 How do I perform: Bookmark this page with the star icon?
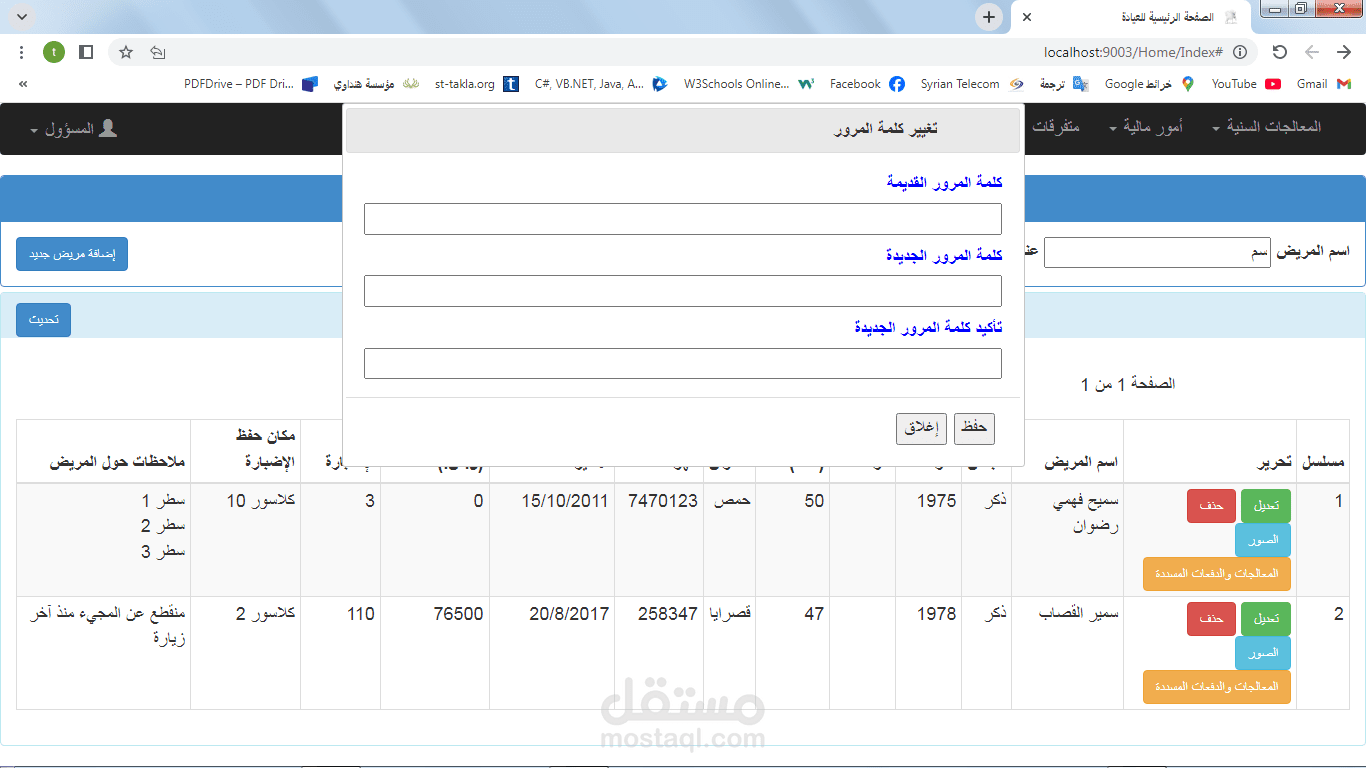126,52
